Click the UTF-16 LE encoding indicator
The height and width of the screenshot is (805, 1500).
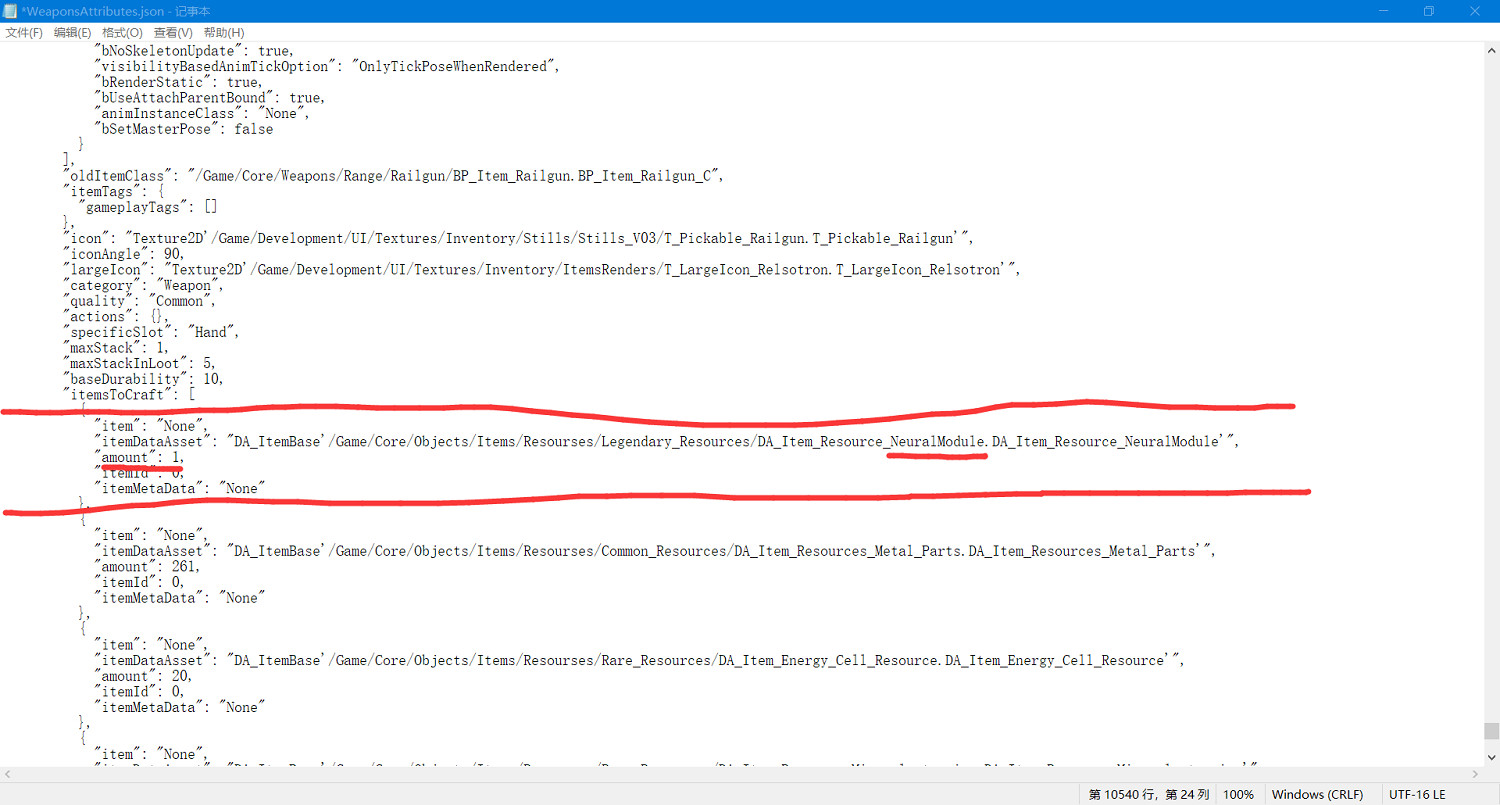[x=1416, y=794]
